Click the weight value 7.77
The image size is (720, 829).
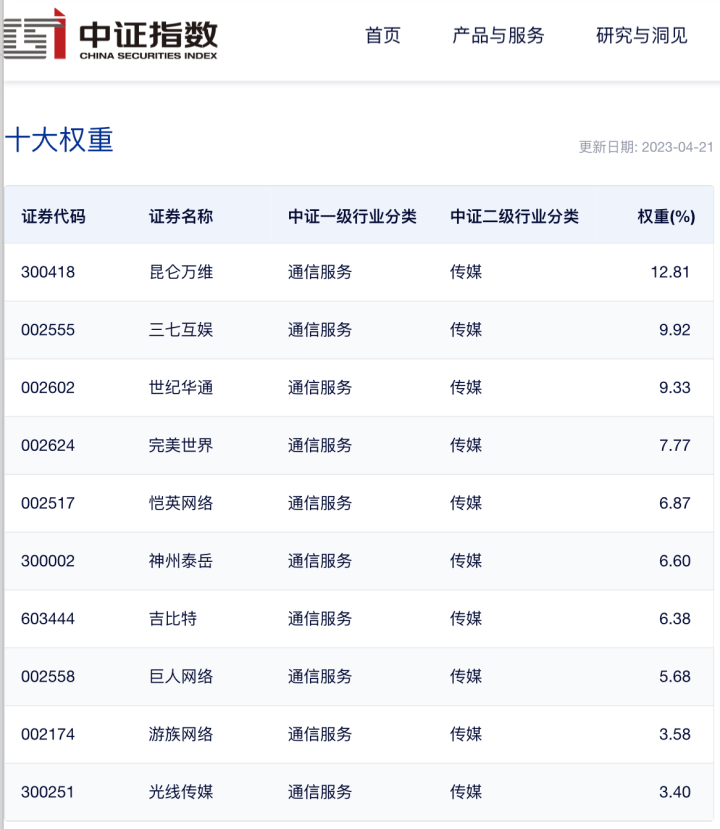tap(675, 445)
